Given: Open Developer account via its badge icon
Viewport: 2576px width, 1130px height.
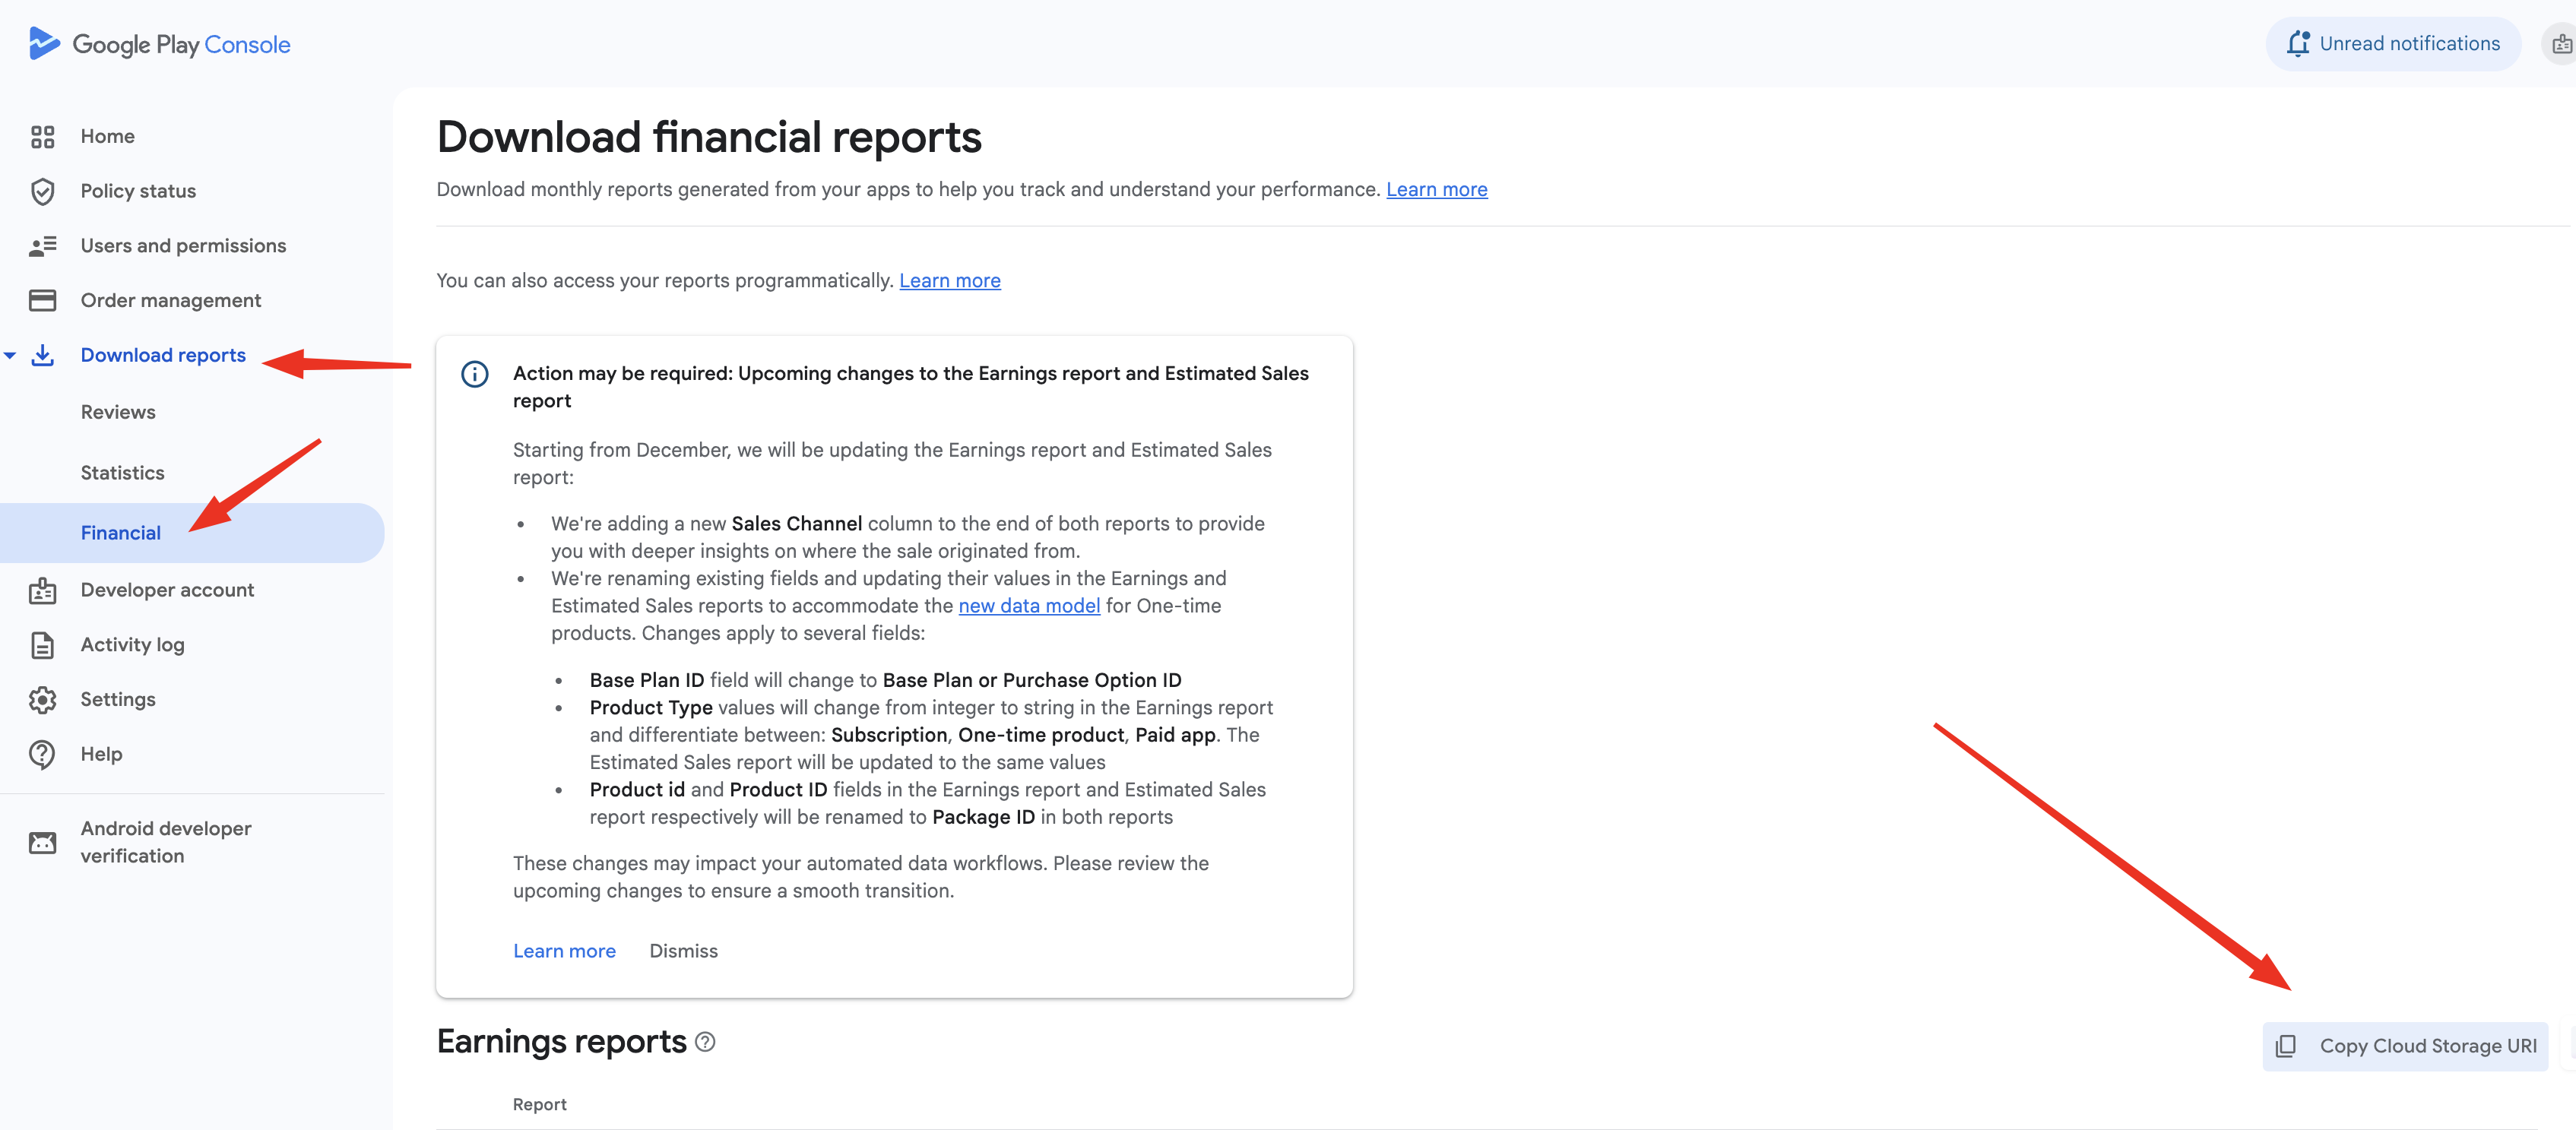Looking at the screenshot, I should (42, 590).
